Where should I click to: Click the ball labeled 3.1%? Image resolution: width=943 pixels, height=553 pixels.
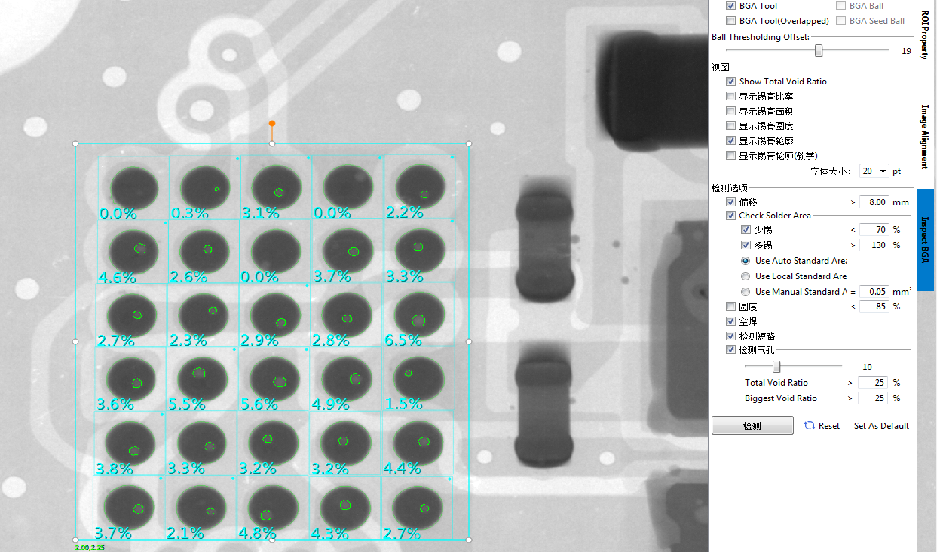(277, 188)
